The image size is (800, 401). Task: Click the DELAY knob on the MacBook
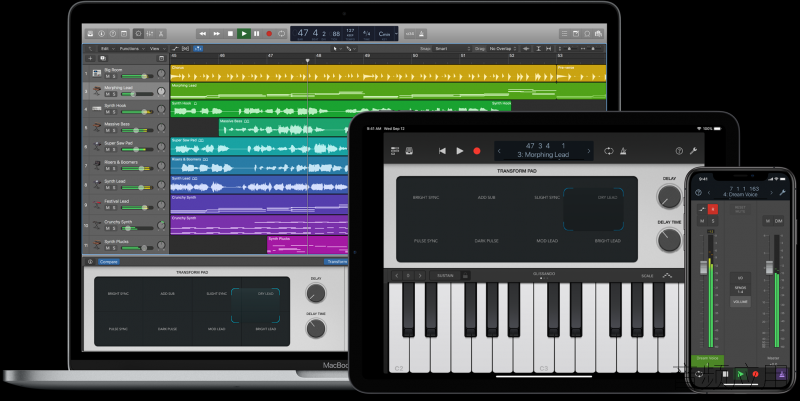pos(316,293)
